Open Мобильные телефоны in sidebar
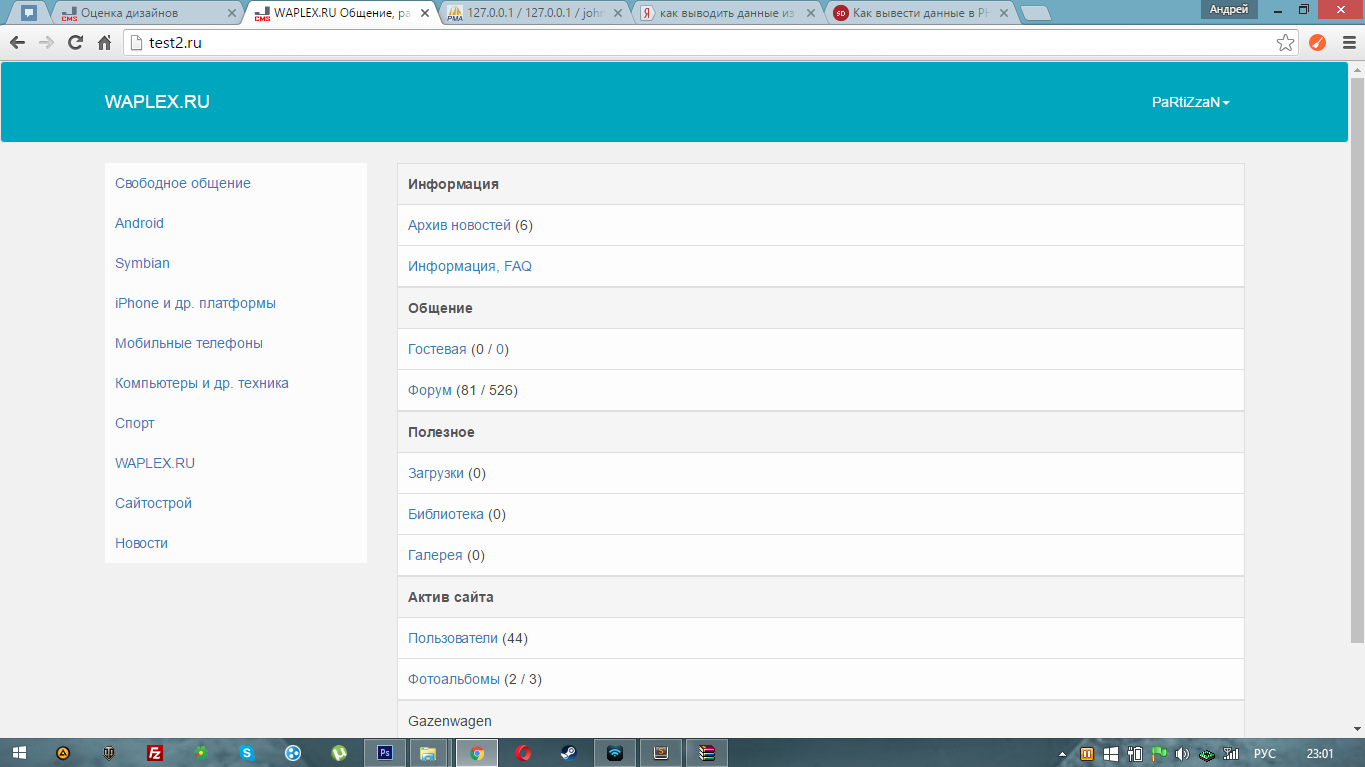1365x767 pixels. pos(189,343)
